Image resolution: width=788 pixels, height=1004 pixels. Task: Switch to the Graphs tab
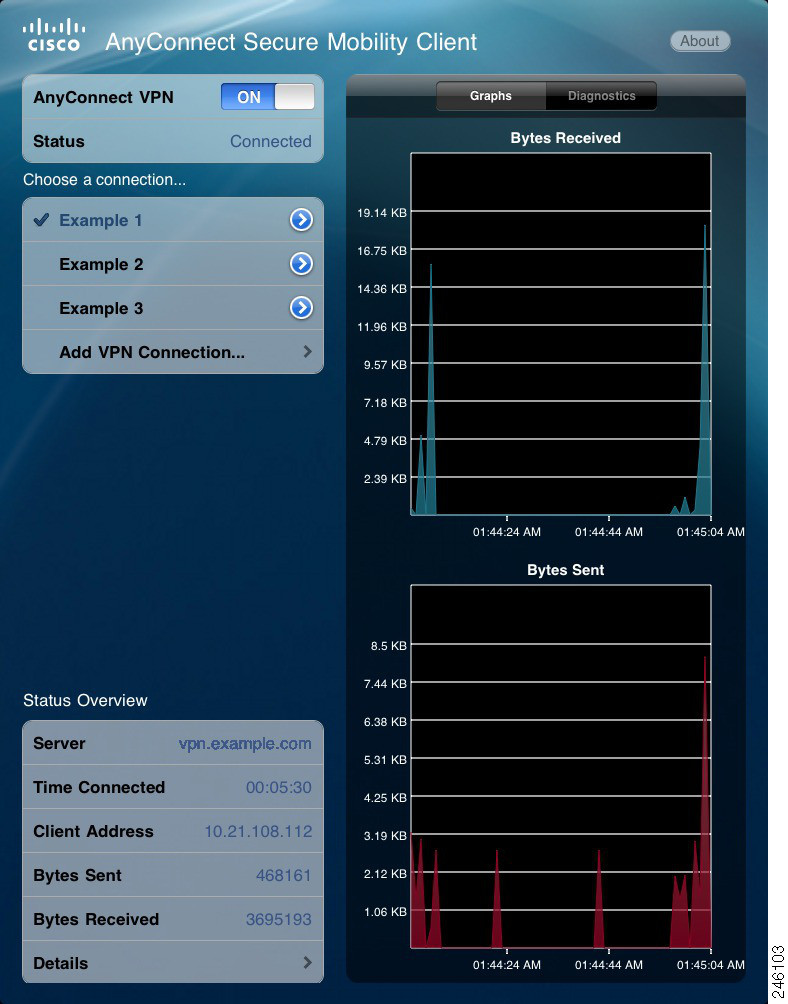coord(491,96)
